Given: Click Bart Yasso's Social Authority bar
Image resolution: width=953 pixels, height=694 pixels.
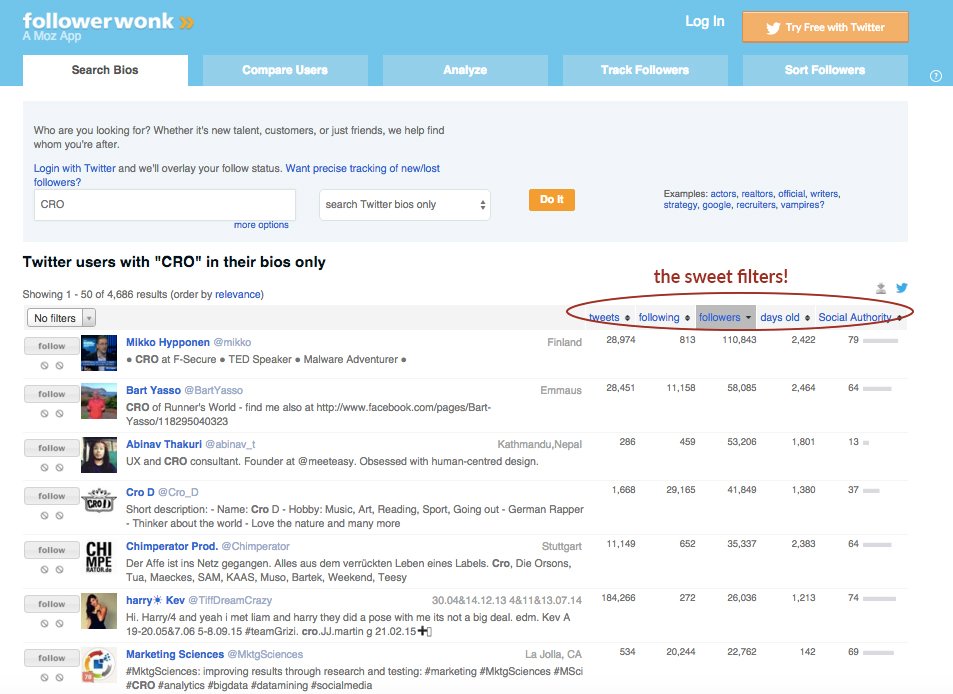Looking at the screenshot, I should (877, 388).
